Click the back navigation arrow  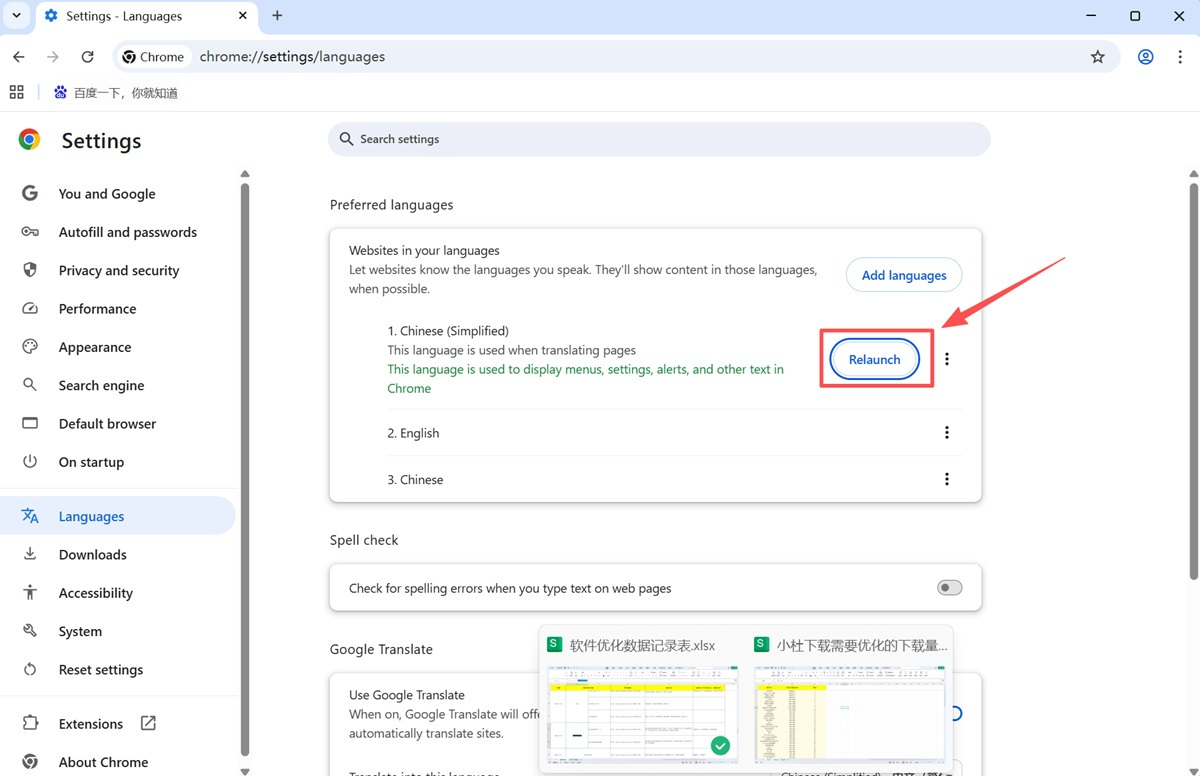(x=19, y=57)
